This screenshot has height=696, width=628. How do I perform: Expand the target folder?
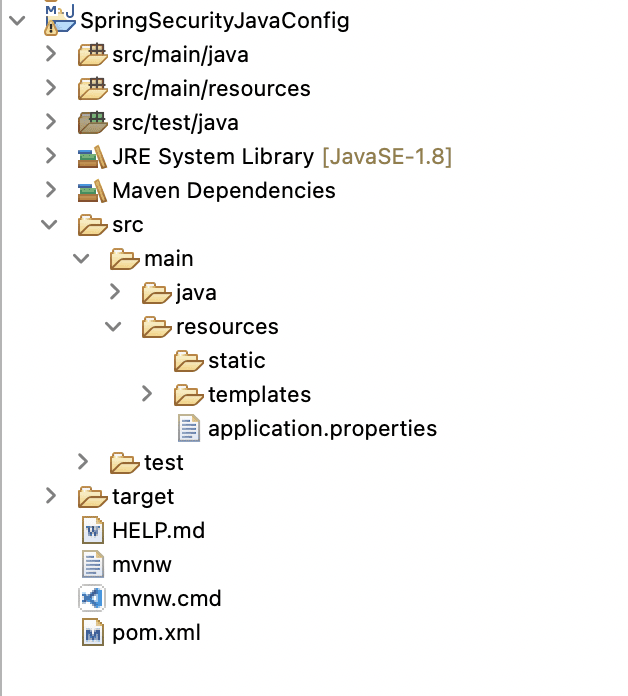pyautogui.click(x=51, y=496)
